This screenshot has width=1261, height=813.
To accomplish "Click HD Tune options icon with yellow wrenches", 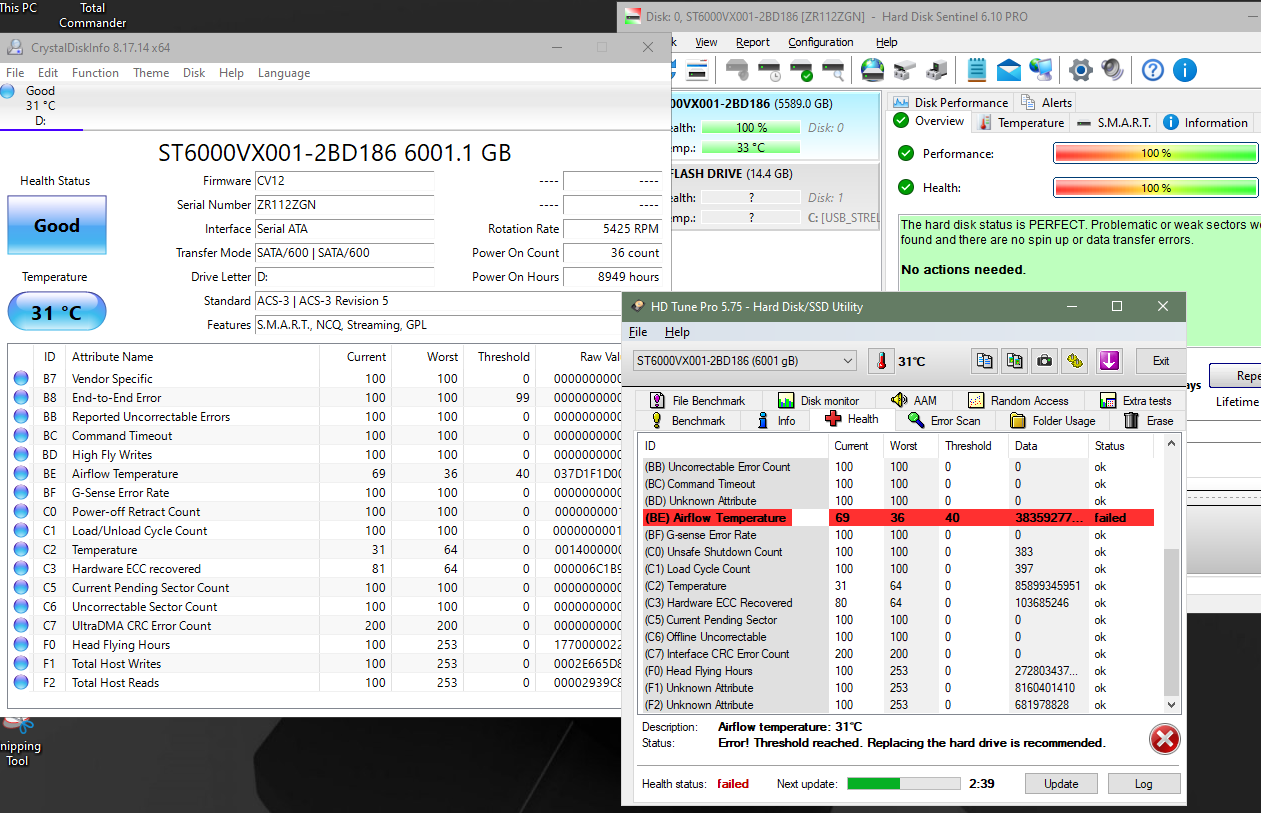I will point(1075,361).
